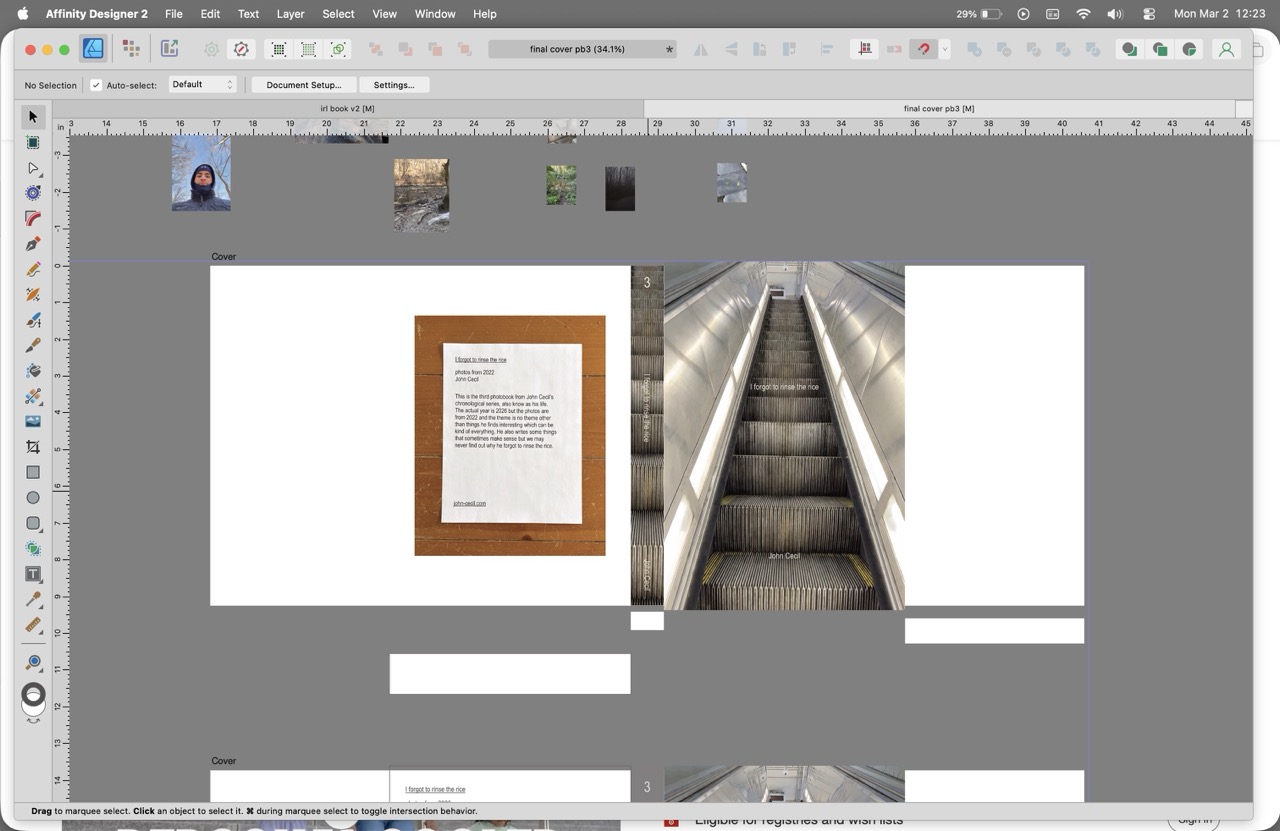Click the Document Setup button
This screenshot has width=1280, height=831.
pyautogui.click(x=304, y=85)
